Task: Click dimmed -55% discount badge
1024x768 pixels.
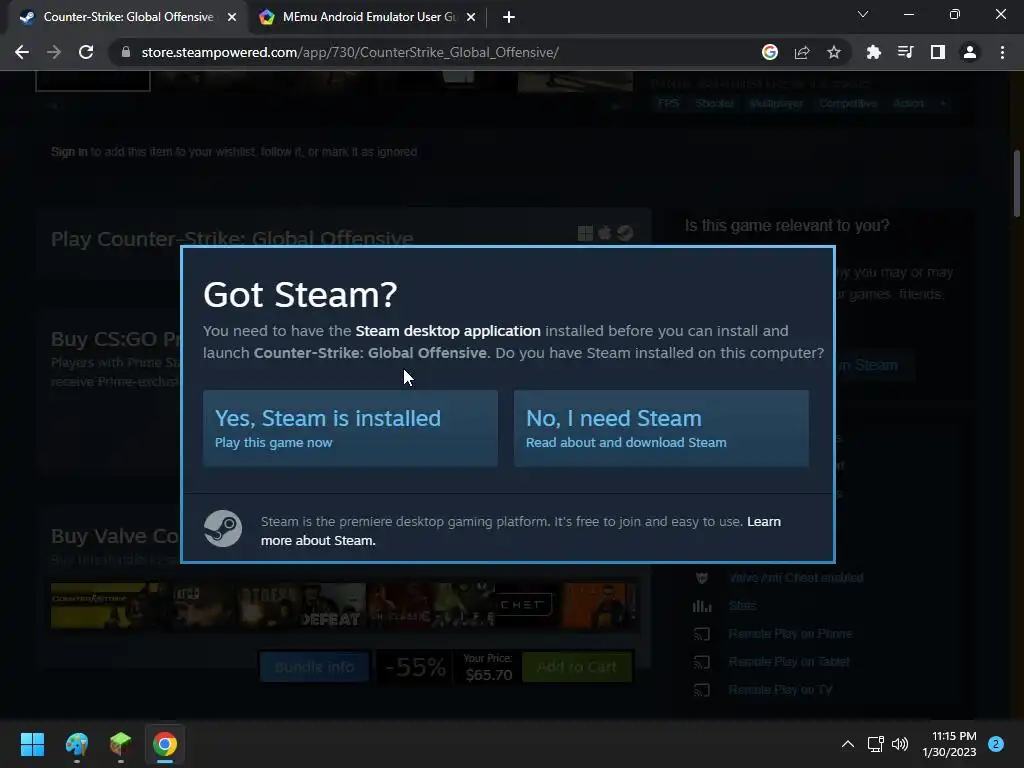Action: click(x=415, y=667)
